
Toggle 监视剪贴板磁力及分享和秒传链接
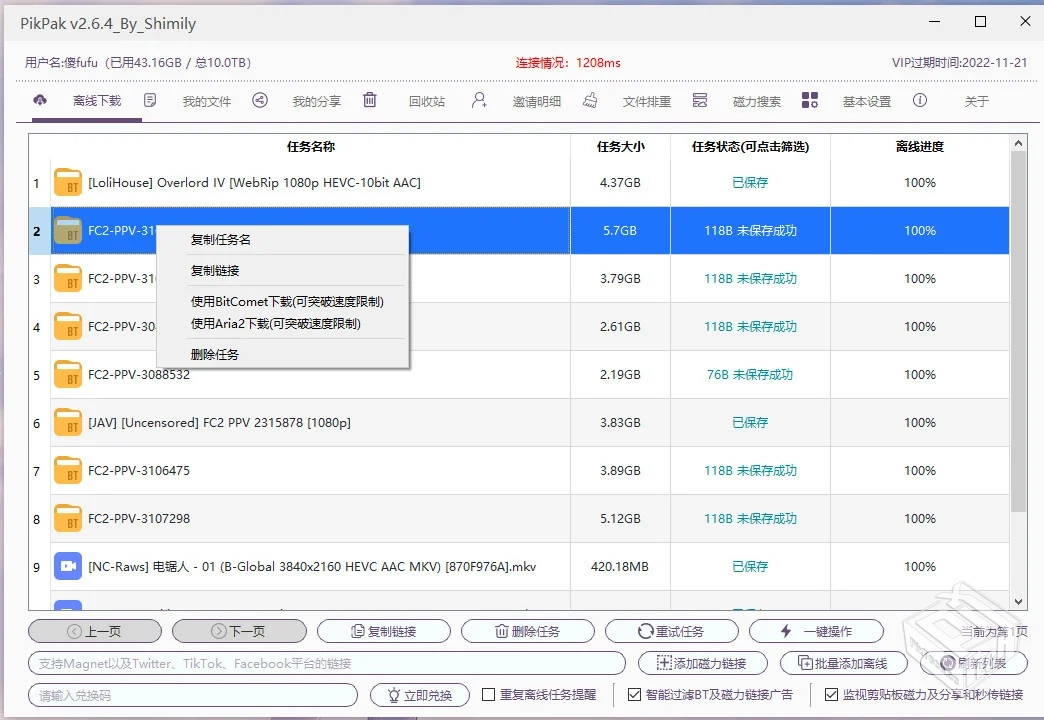coord(830,695)
